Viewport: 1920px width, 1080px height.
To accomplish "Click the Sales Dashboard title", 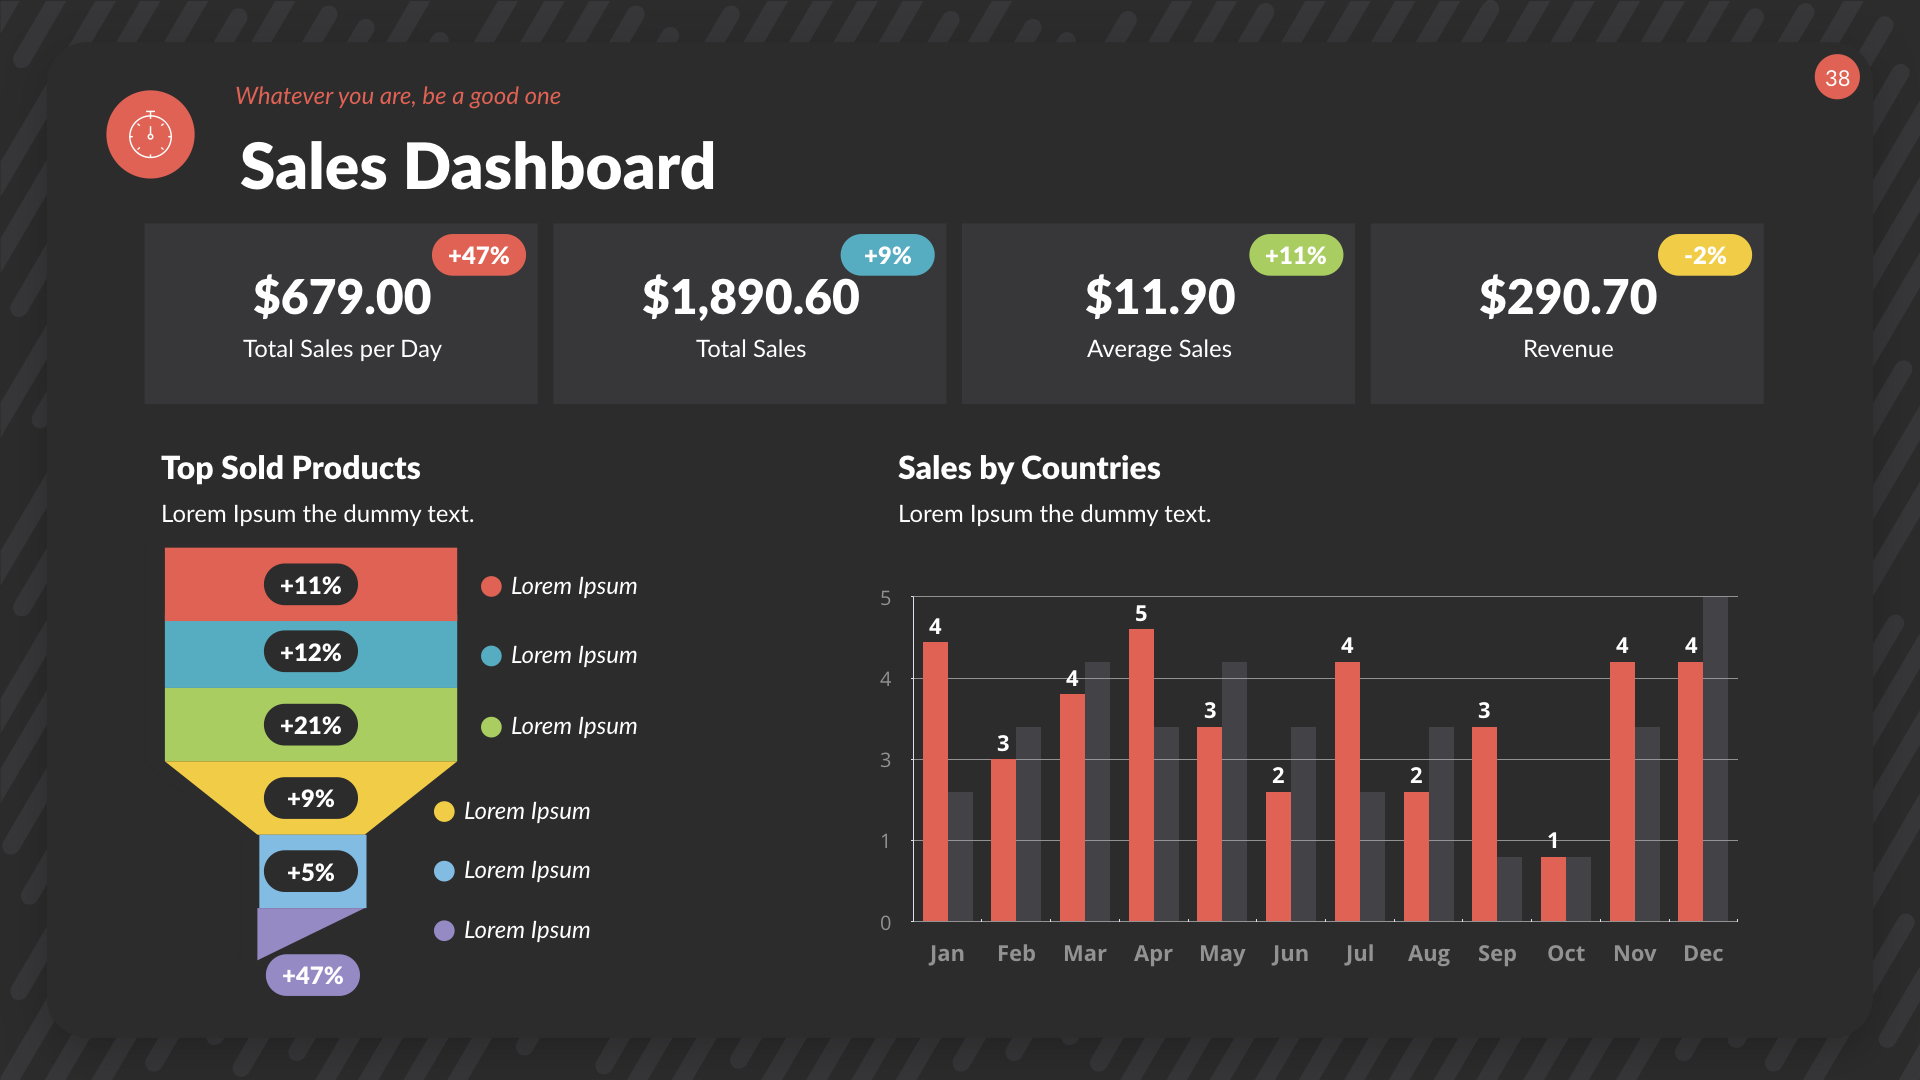I will 478,165.
